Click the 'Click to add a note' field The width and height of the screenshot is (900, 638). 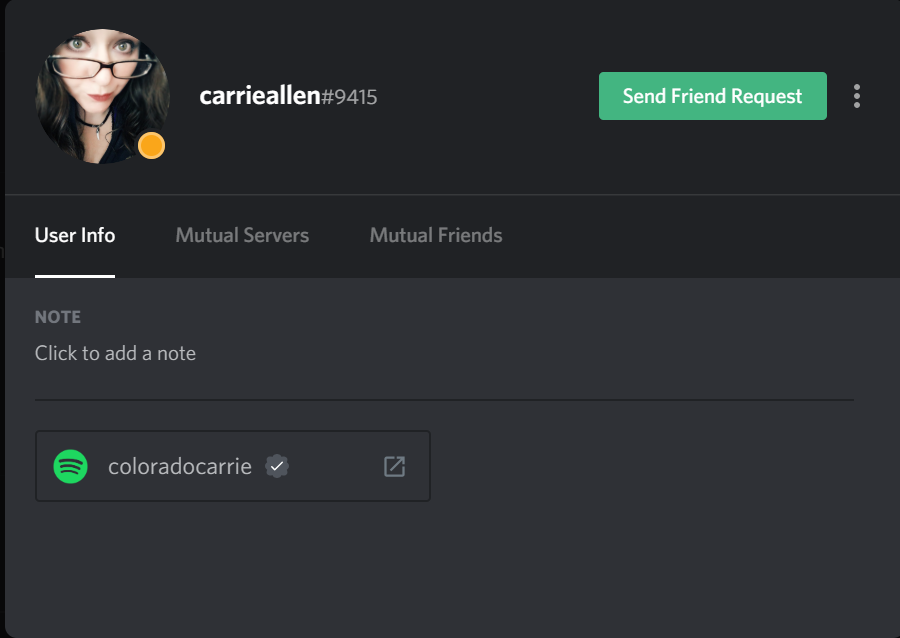(x=115, y=353)
